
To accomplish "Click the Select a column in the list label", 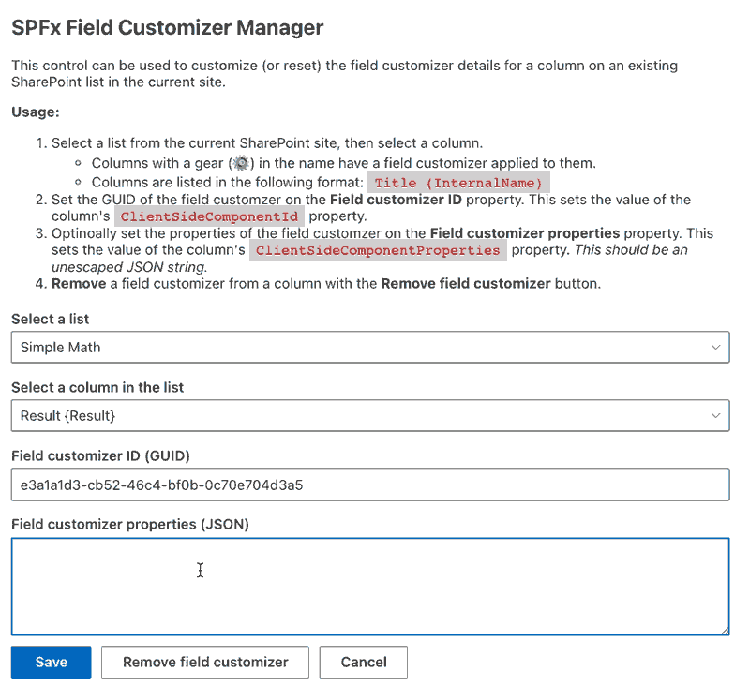I will tap(98, 387).
